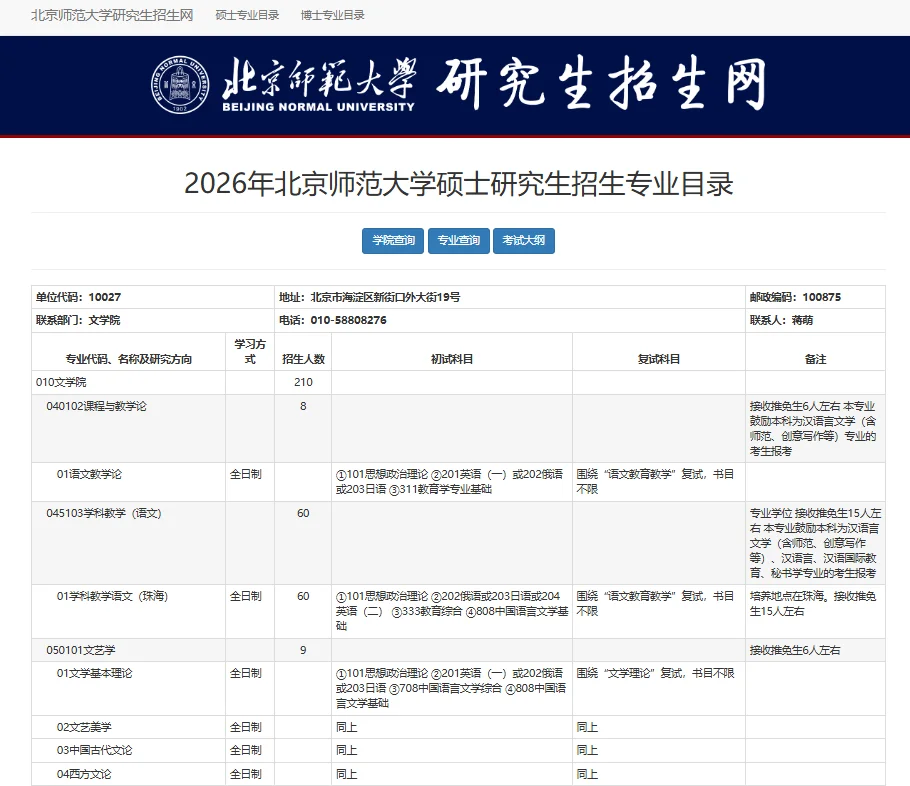Image resolution: width=910 pixels, height=786 pixels.
Task: Click 全日制 in the 01语文教学论 row
Action: [x=245, y=474]
